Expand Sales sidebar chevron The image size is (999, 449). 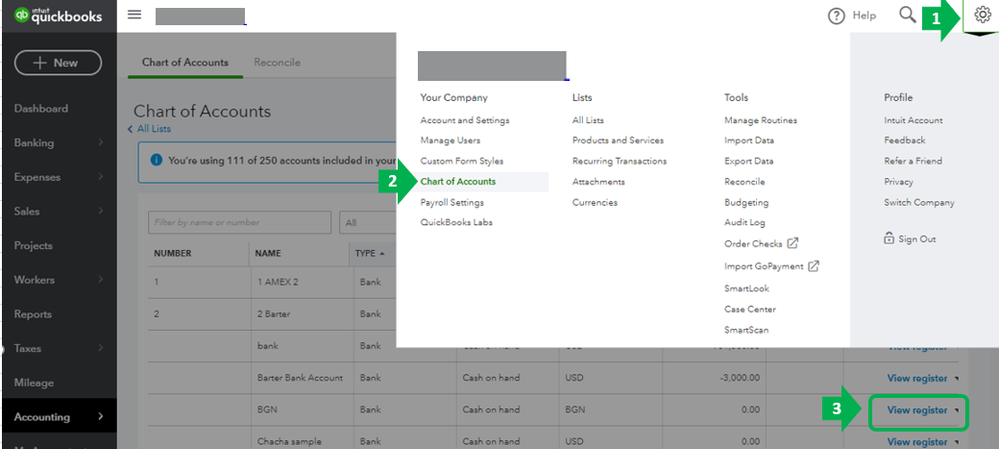101,211
